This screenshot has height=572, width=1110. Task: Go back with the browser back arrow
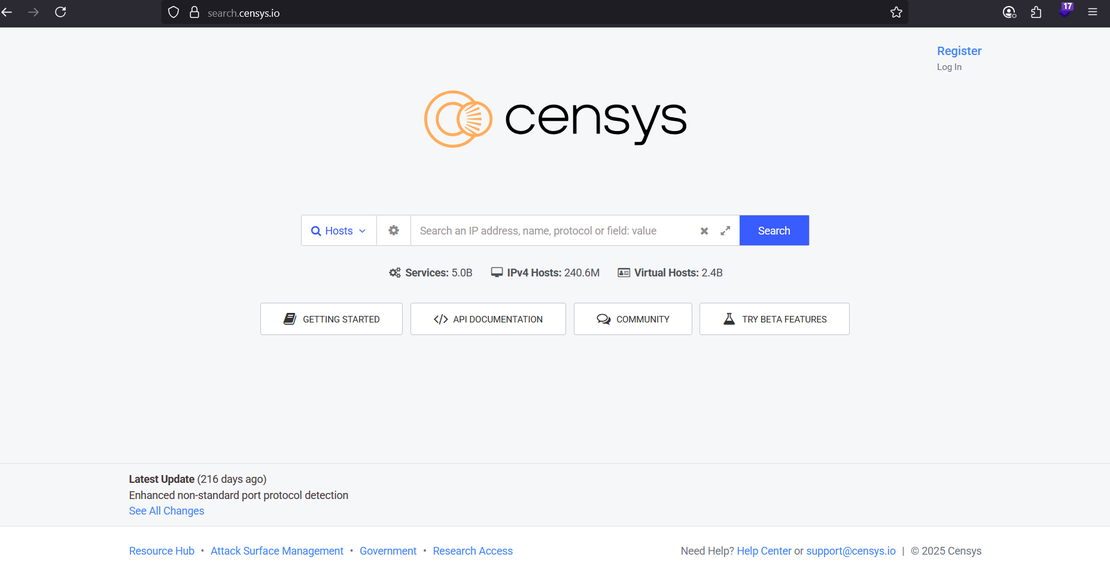pos(6,12)
